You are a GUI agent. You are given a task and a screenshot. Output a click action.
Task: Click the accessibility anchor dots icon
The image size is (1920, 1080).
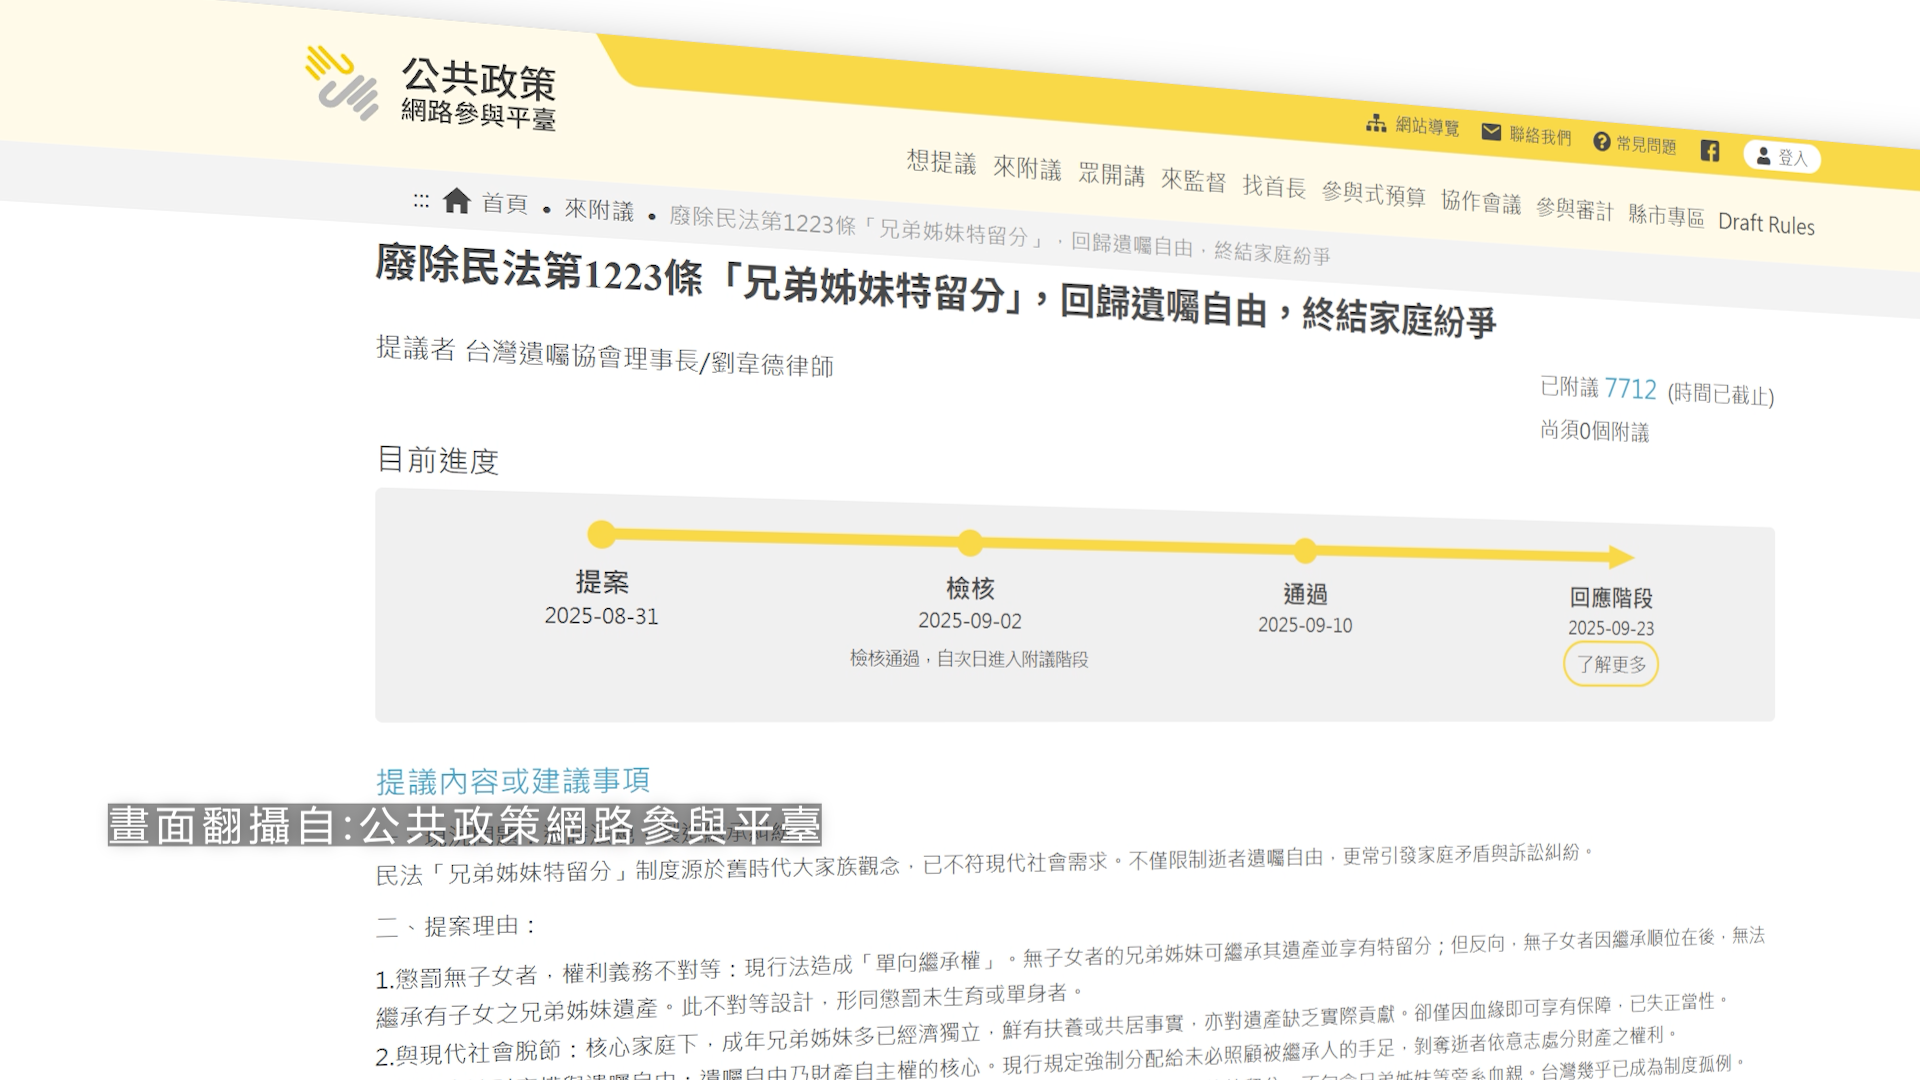tap(421, 201)
